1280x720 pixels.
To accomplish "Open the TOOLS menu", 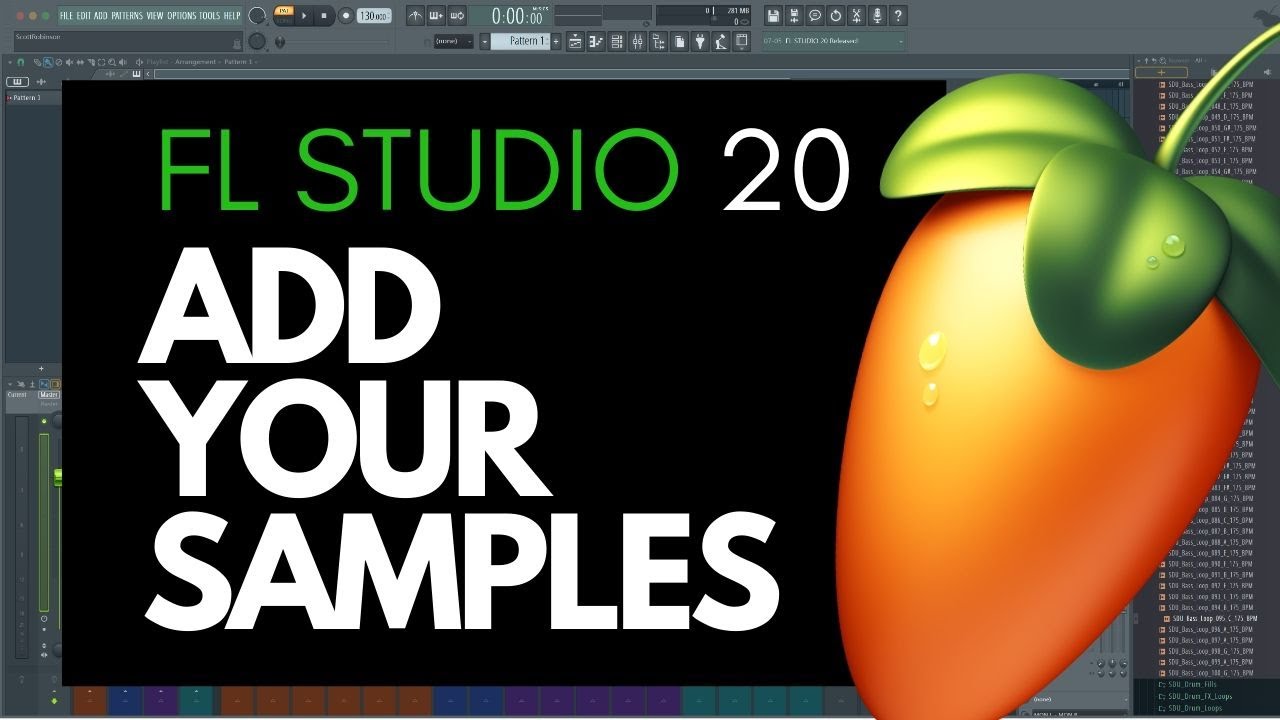I will tap(209, 16).
